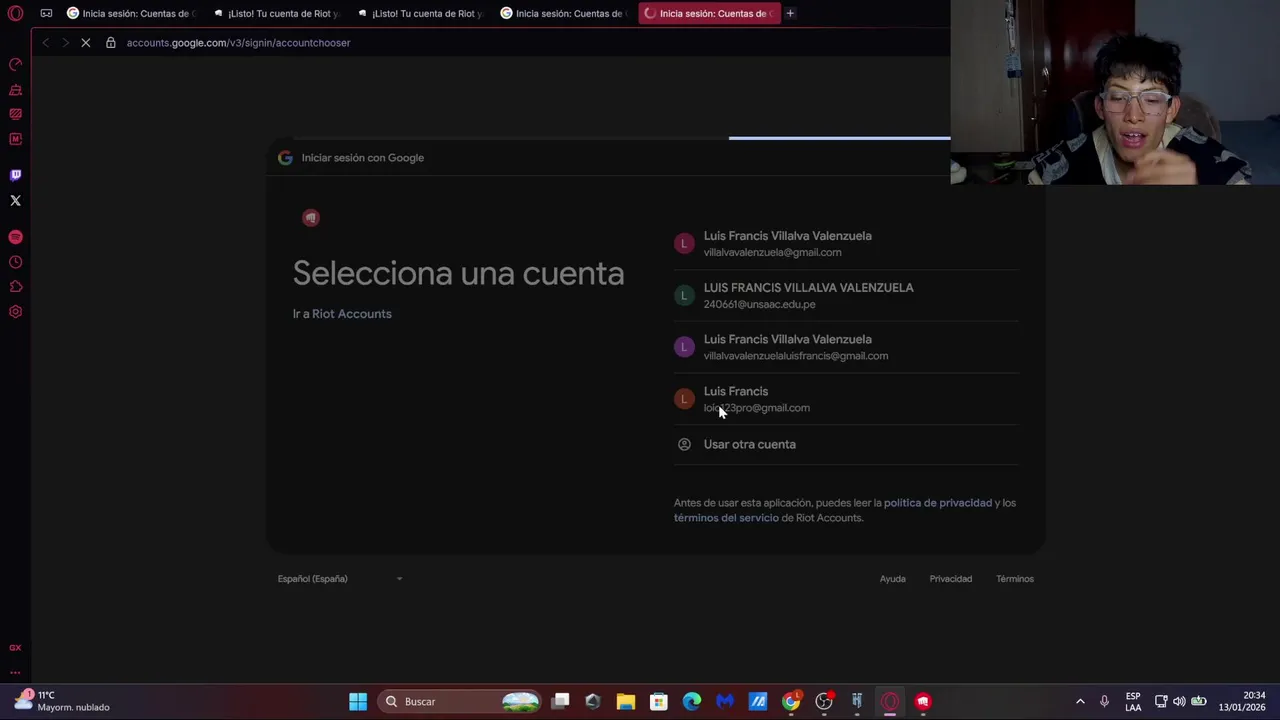The width and height of the screenshot is (1280, 720).
Task: Click the 'Ir a Riot Accounts' text
Action: [x=342, y=314]
